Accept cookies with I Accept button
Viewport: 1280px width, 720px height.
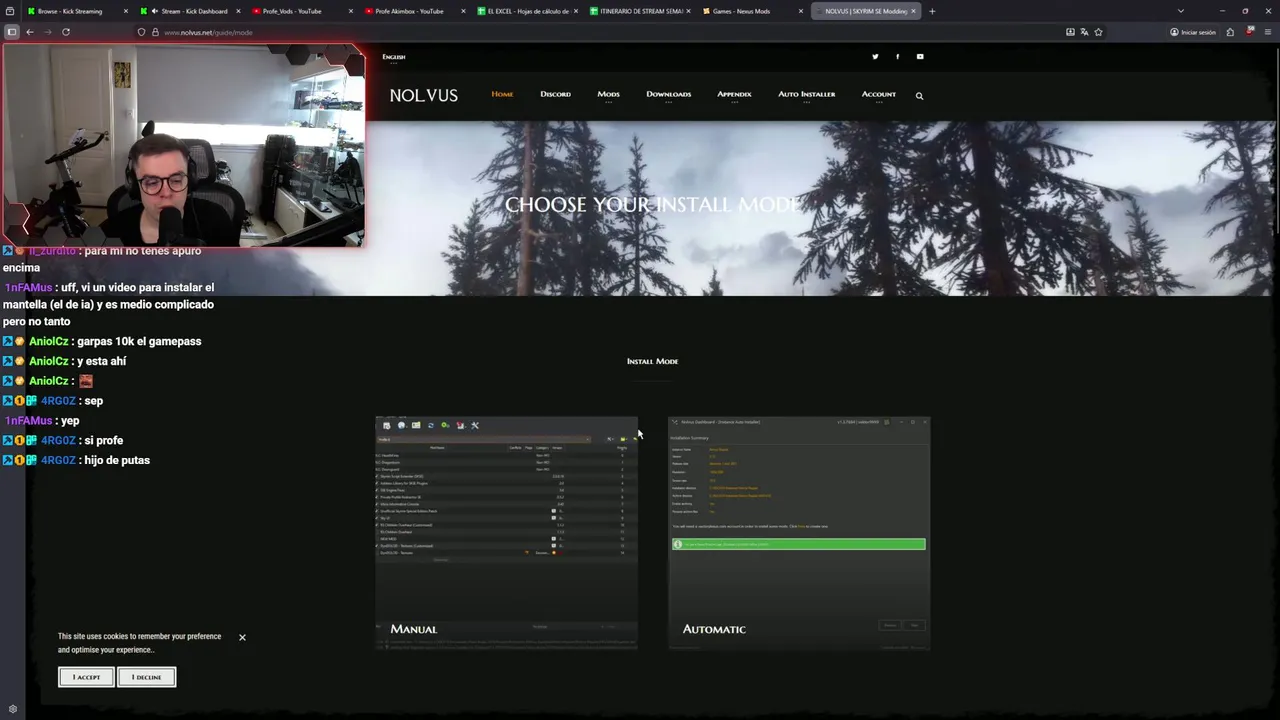point(86,677)
